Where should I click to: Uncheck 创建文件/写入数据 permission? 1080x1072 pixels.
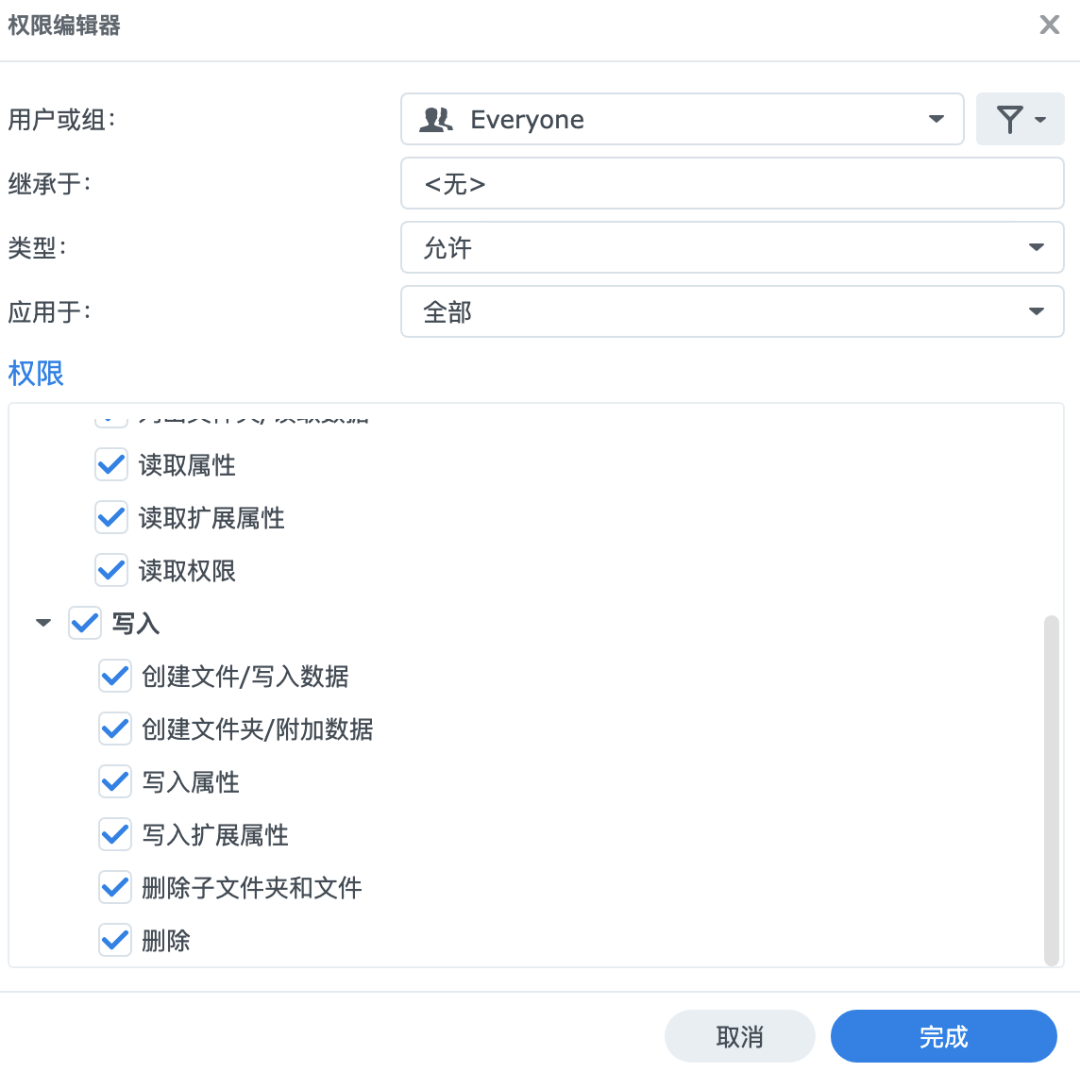(115, 677)
